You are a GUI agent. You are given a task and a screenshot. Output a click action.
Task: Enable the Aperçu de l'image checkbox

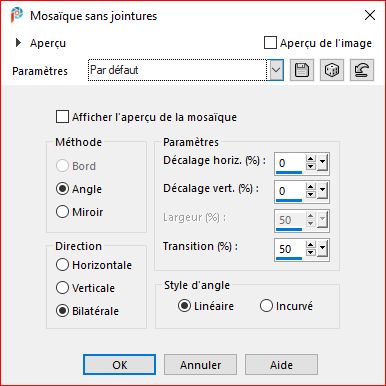(x=270, y=43)
